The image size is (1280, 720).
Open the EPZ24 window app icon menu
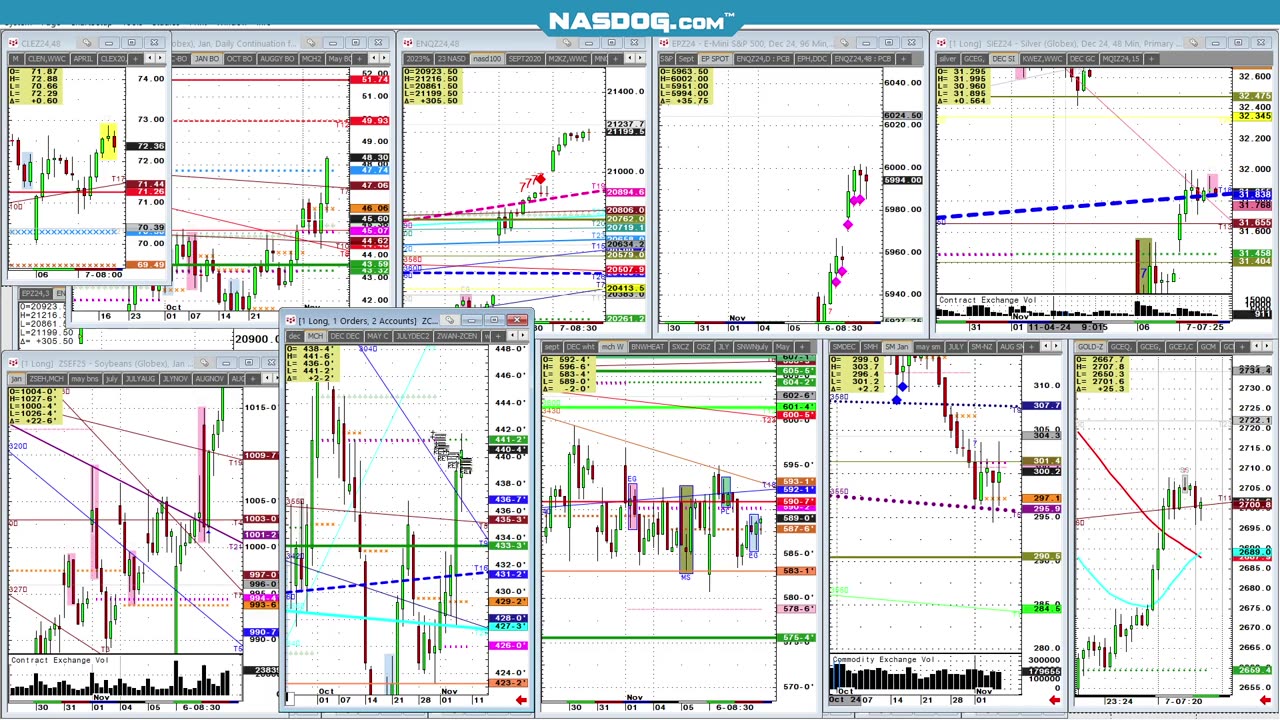(663, 43)
